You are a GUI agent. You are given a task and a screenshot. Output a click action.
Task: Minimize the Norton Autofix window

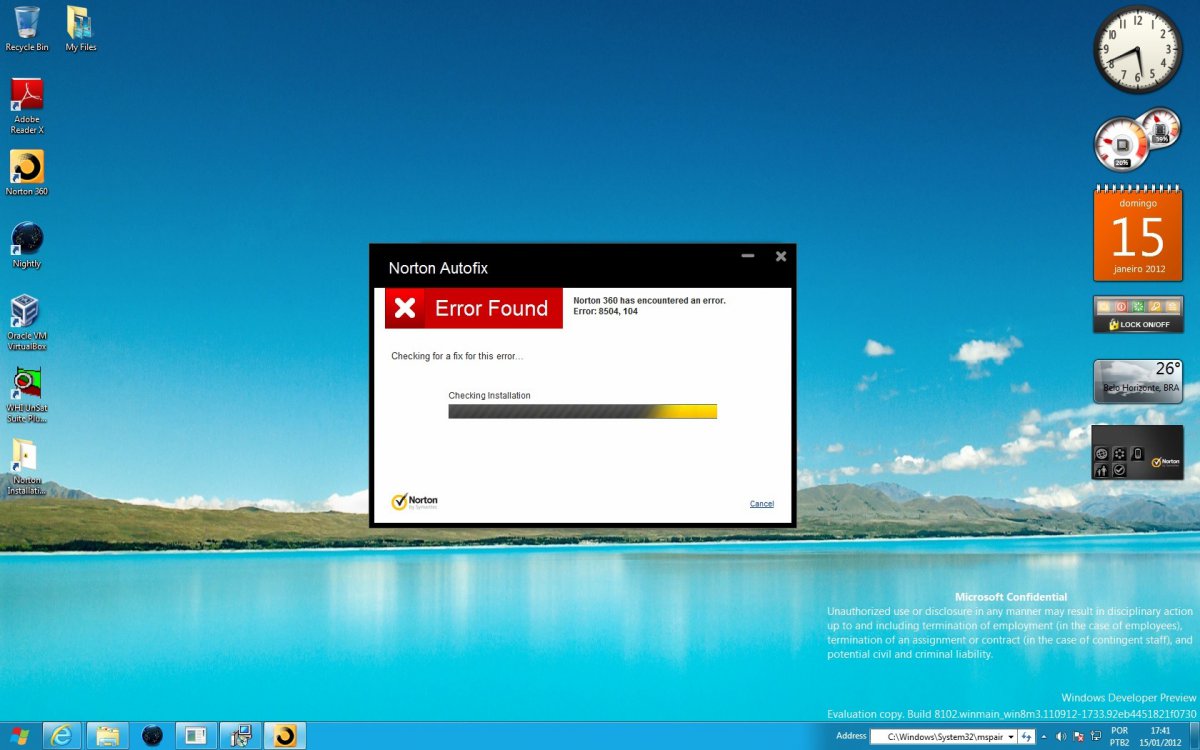748,257
